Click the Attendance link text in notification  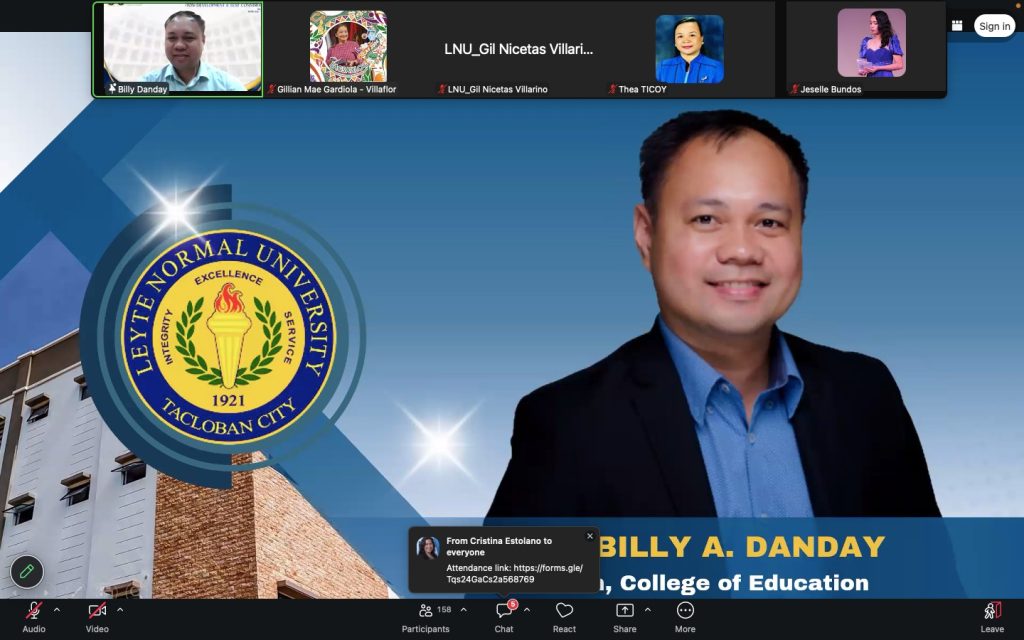click(x=515, y=573)
